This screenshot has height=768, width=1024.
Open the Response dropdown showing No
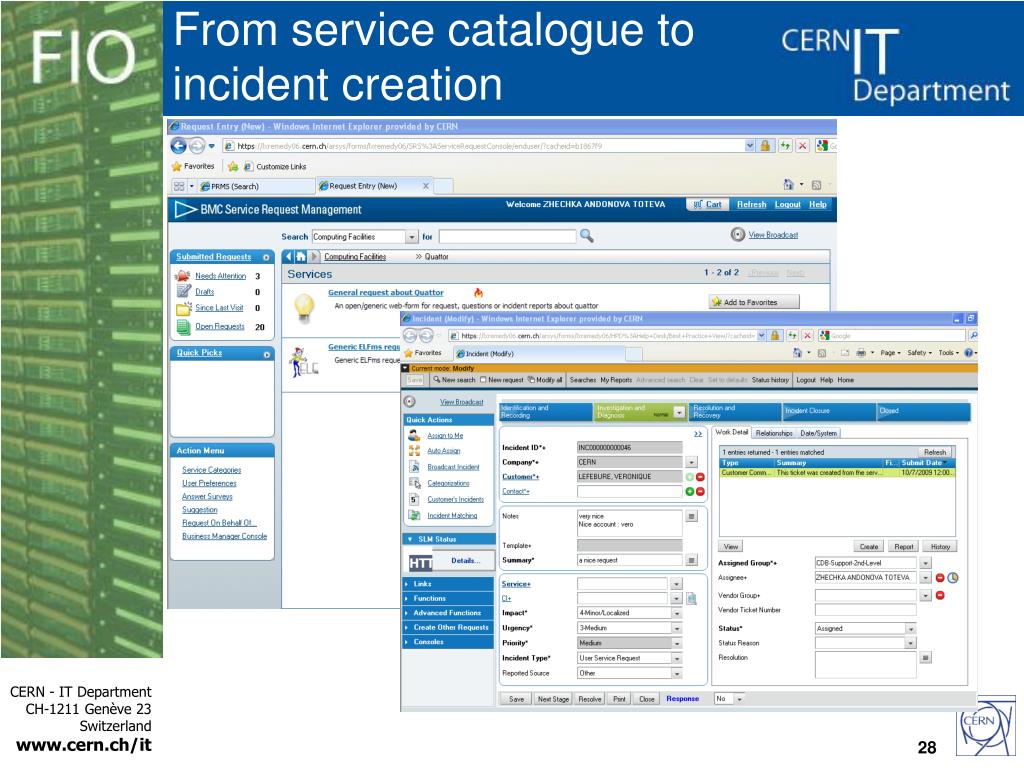[739, 699]
